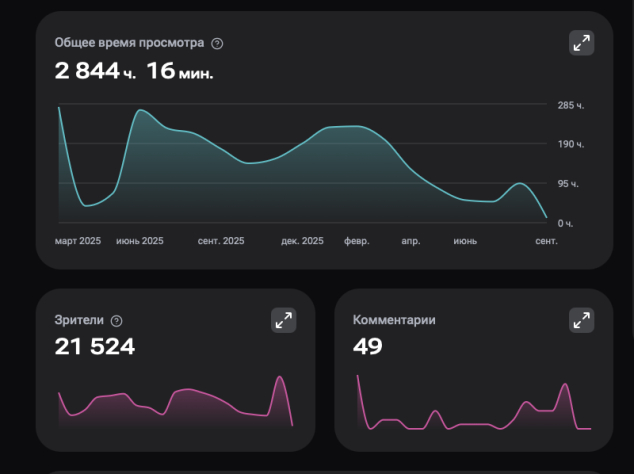Select the 285 ч. y-axis label

coord(571,106)
